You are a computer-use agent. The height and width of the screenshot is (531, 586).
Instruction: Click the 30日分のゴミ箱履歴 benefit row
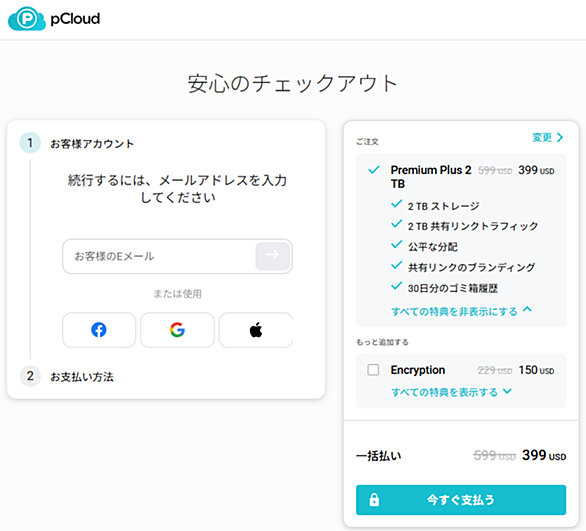tap(444, 288)
